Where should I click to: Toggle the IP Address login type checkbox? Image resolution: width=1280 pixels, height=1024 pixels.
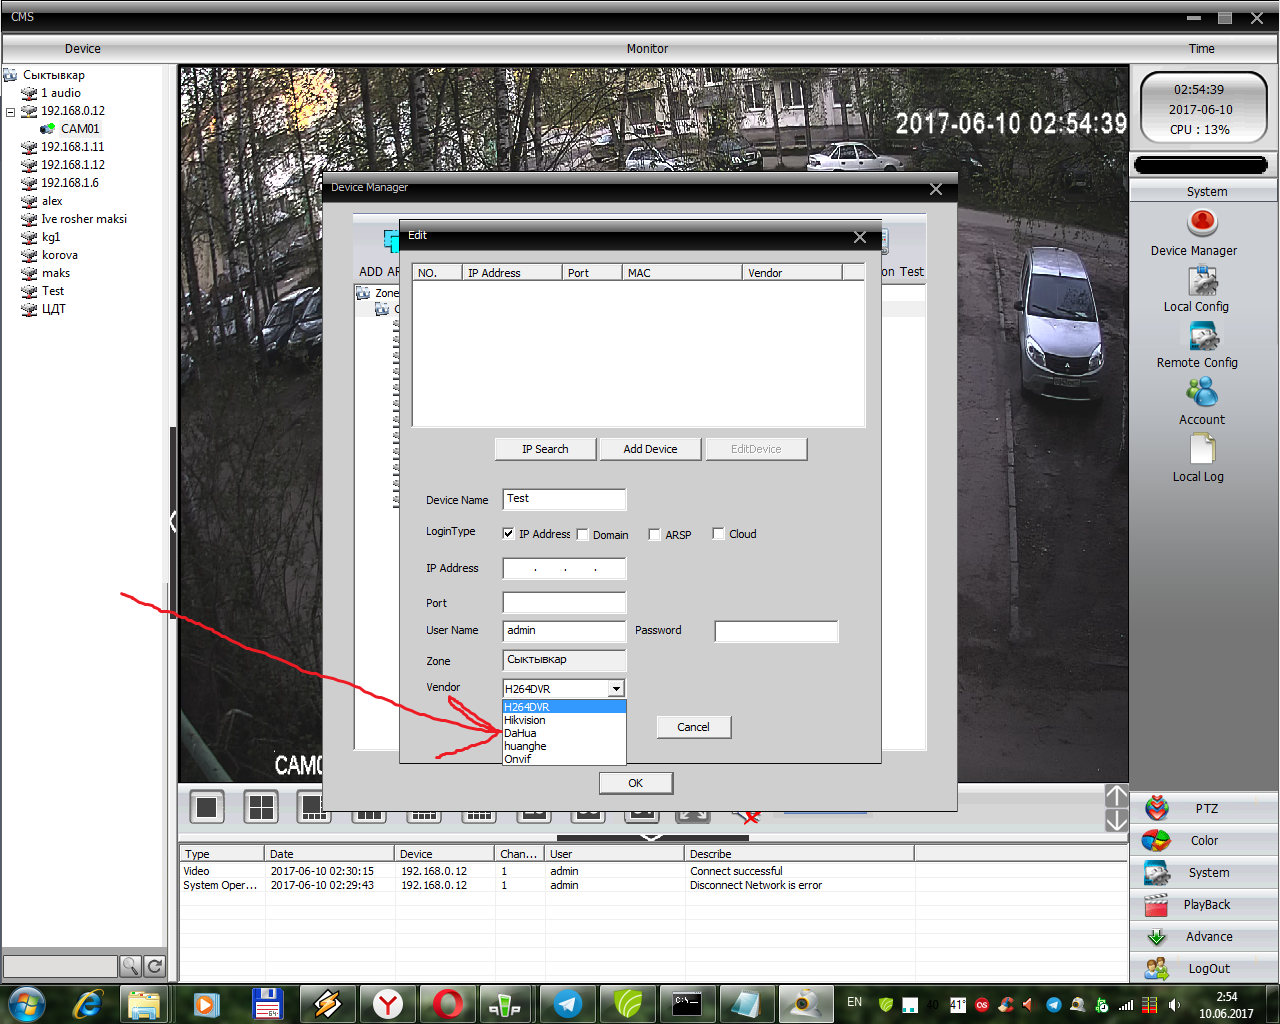pos(508,534)
